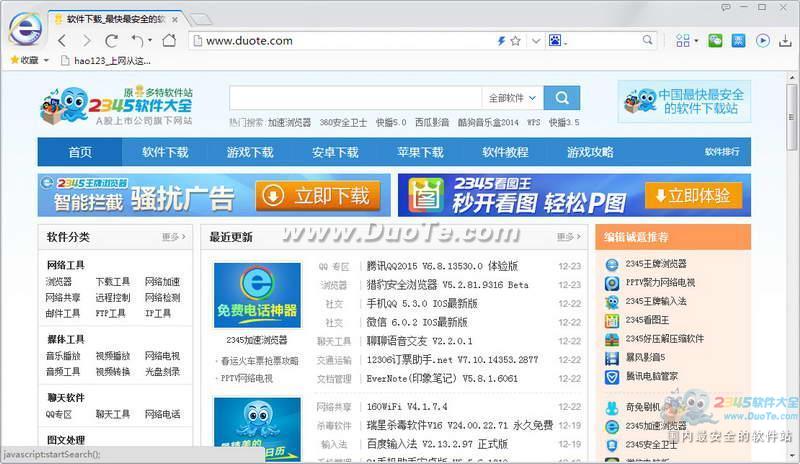The width and height of the screenshot is (800, 464).
Task: Open the 苹果下载 navigation tab
Action: pos(420,152)
